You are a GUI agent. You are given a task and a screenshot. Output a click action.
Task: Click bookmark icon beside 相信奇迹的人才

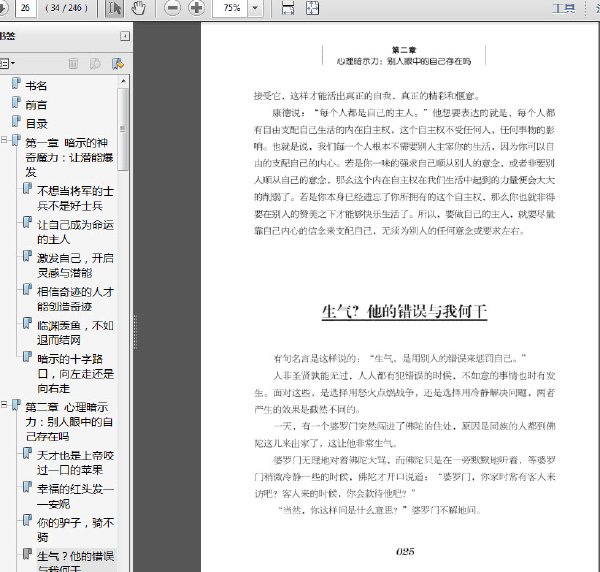(28, 289)
